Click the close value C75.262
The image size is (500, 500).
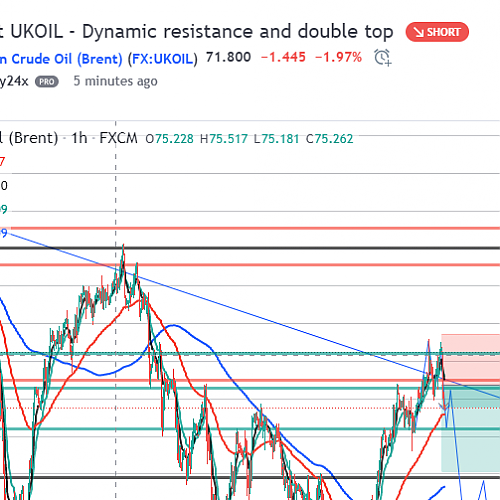tap(329, 139)
